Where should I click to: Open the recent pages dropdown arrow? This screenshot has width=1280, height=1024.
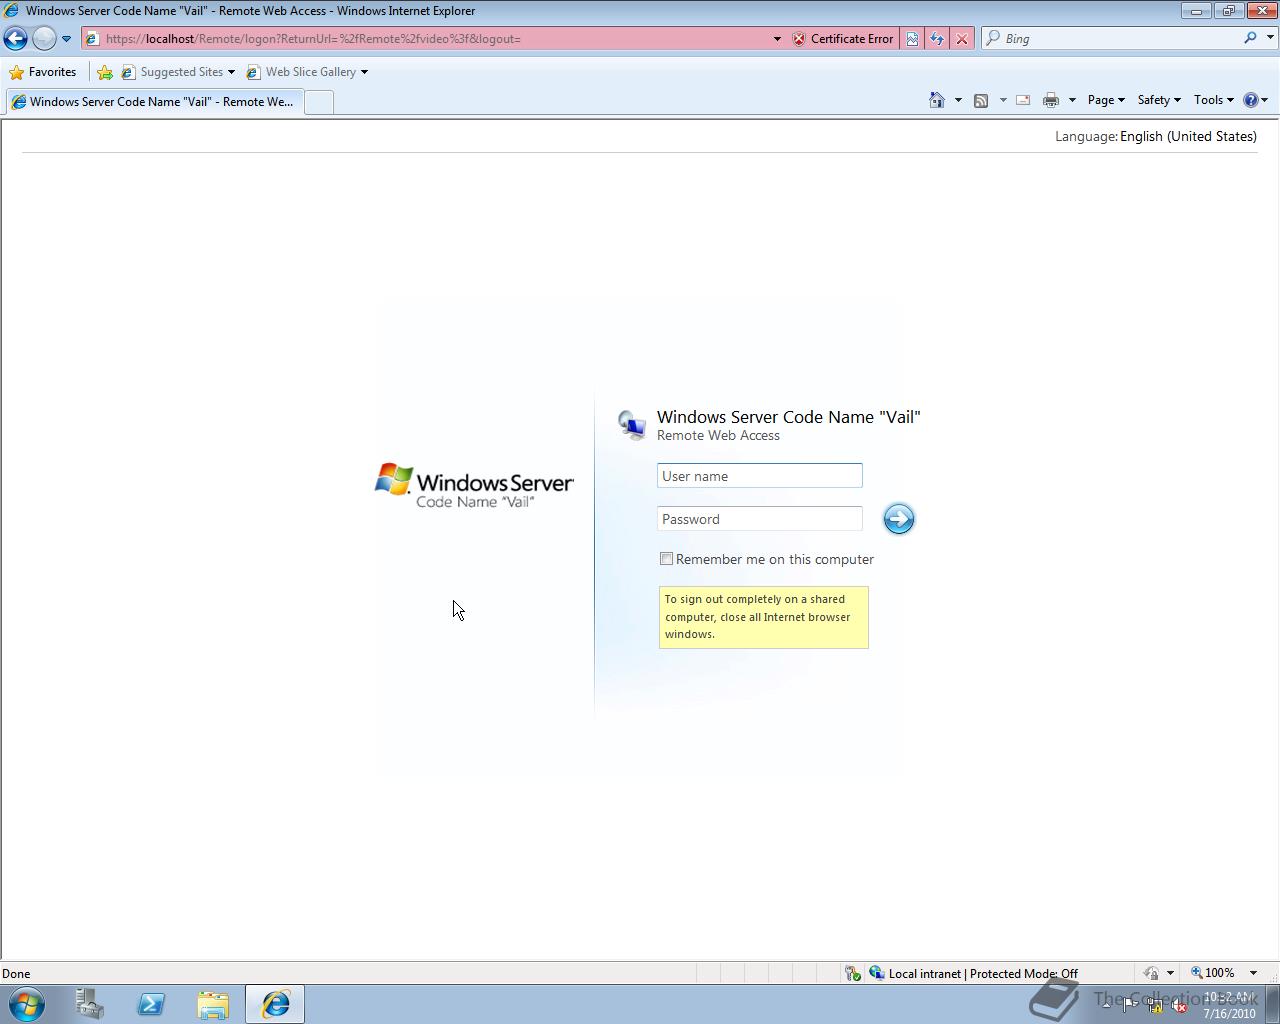click(x=66, y=39)
